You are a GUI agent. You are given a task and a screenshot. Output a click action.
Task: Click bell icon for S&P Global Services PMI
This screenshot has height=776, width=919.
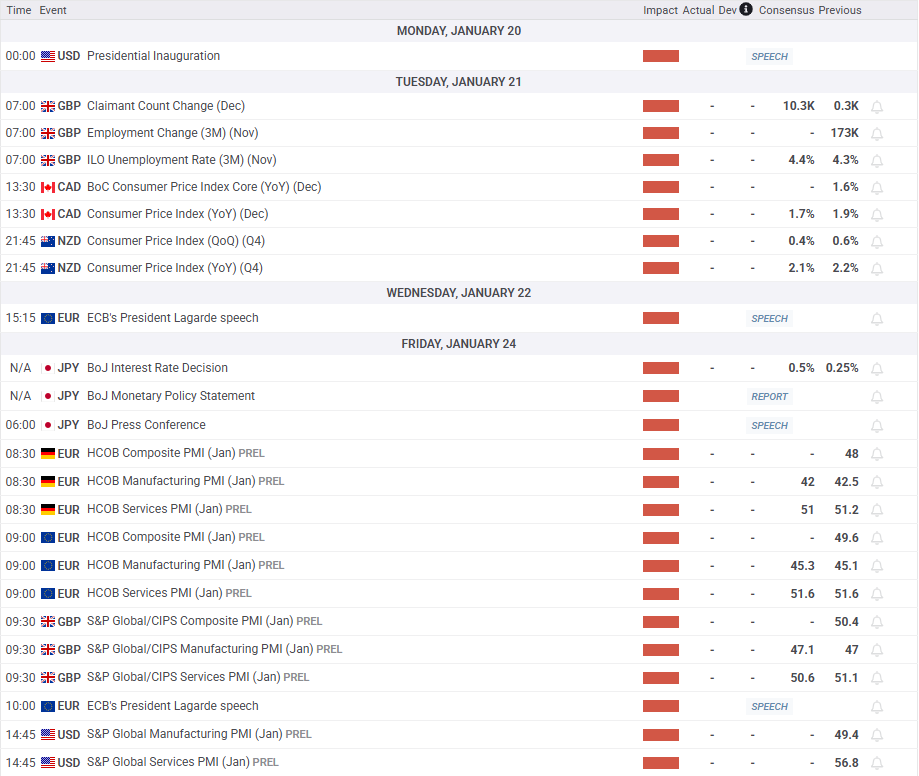coord(877,763)
